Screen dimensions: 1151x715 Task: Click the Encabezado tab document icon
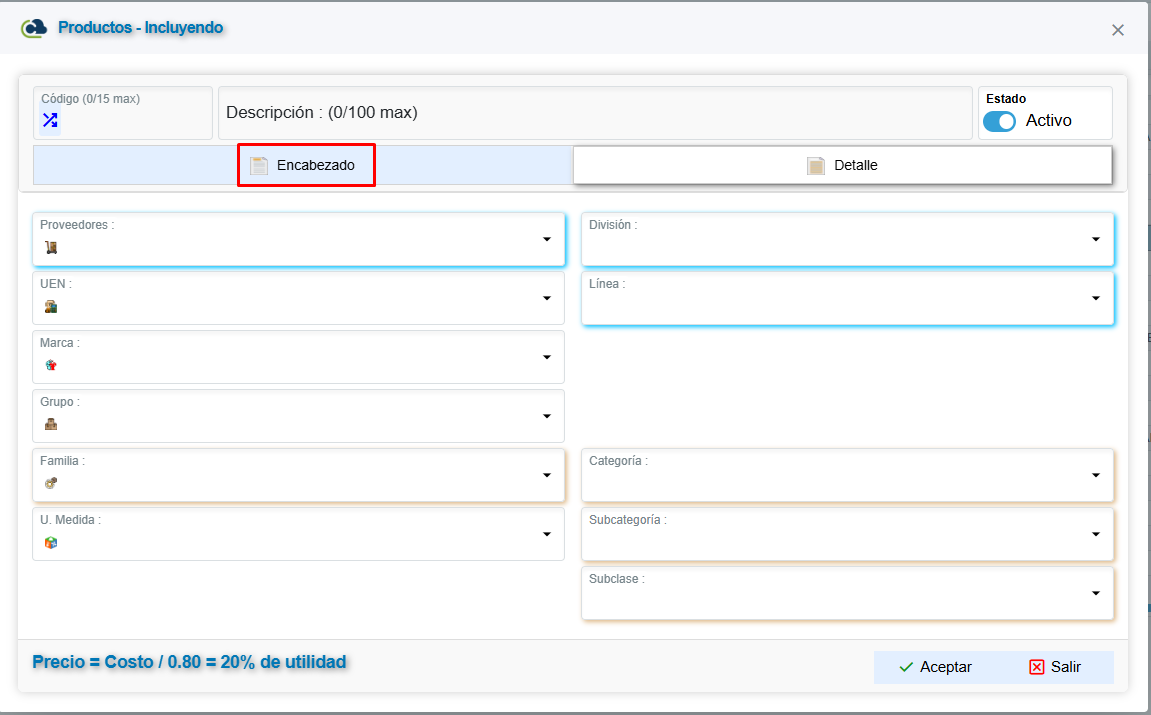[x=259, y=166]
